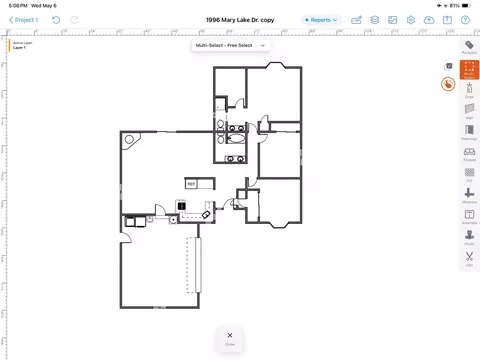Image resolution: width=480 pixels, height=360 pixels.
Task: Open the help question mark
Action: coord(465,20)
